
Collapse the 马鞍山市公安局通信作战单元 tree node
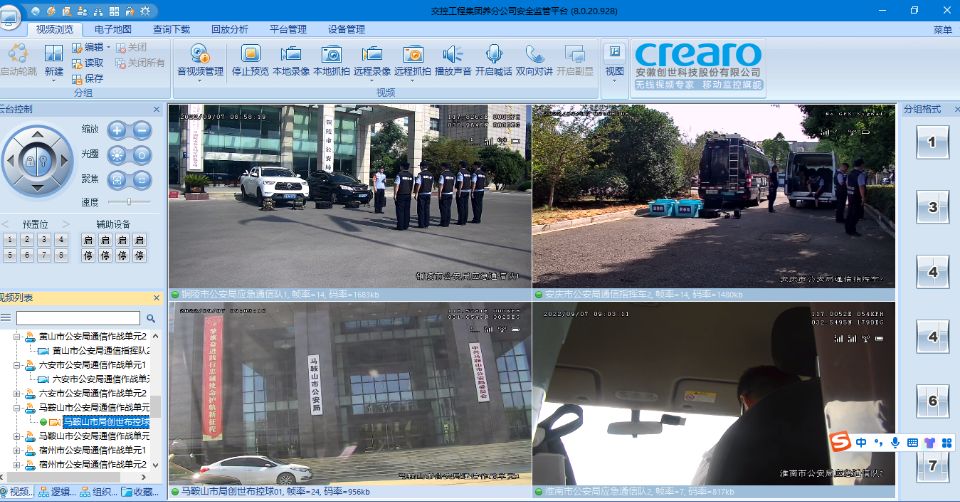tap(18, 408)
